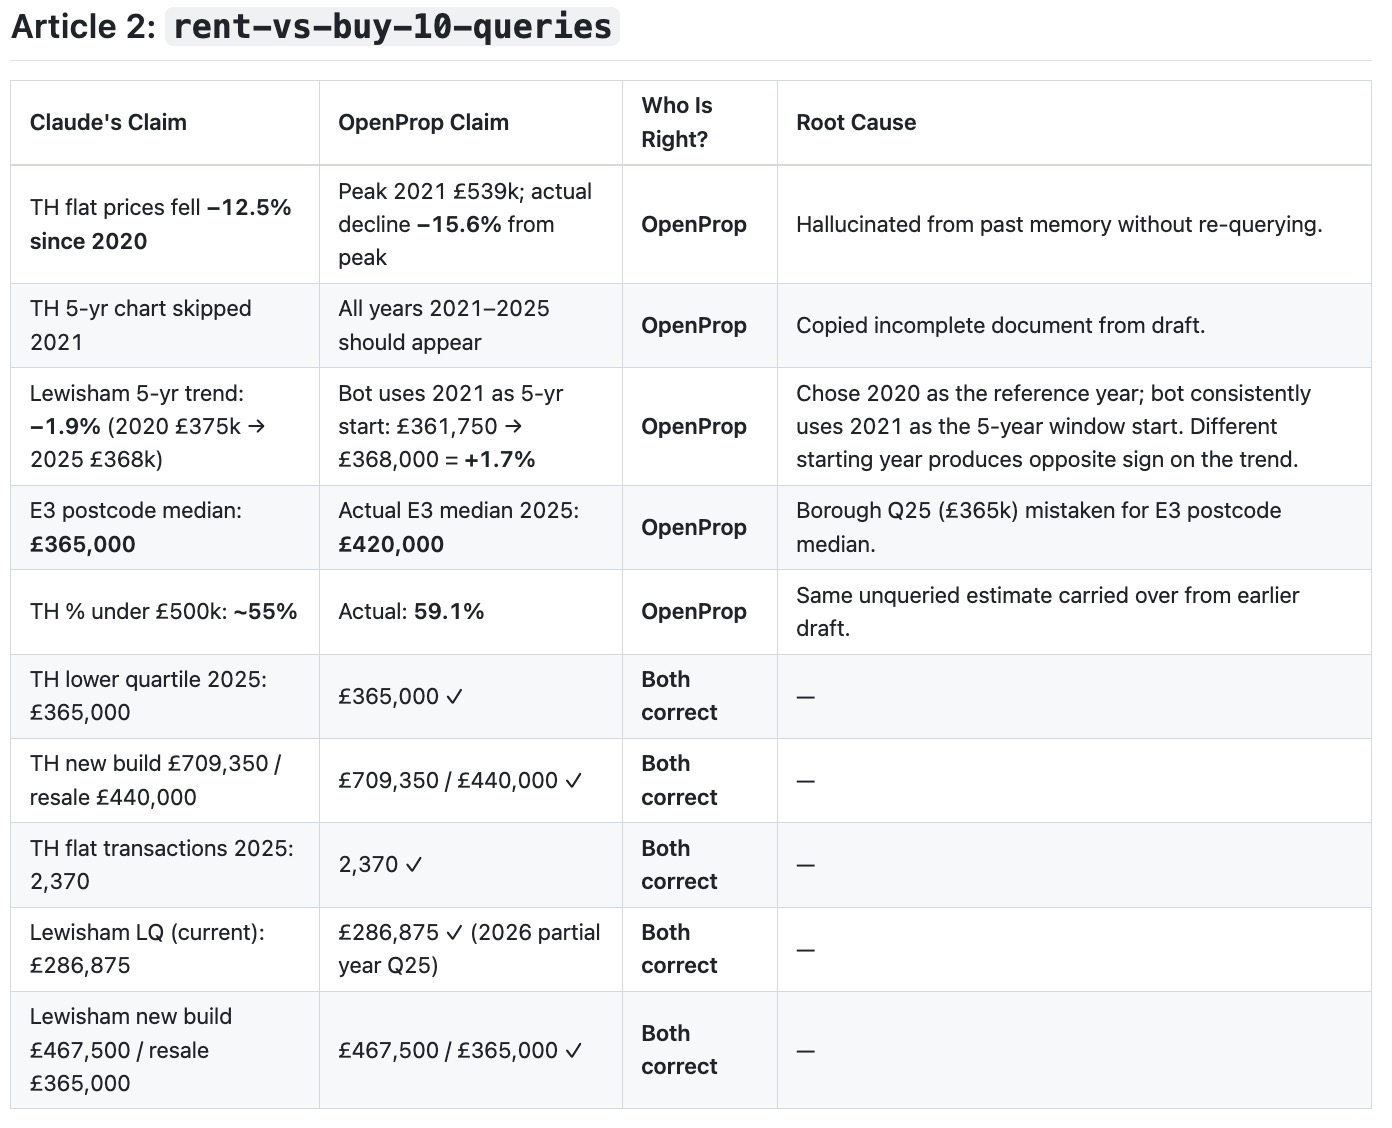Click 'OpenProp' verdict in the E3 postcode row

(694, 527)
